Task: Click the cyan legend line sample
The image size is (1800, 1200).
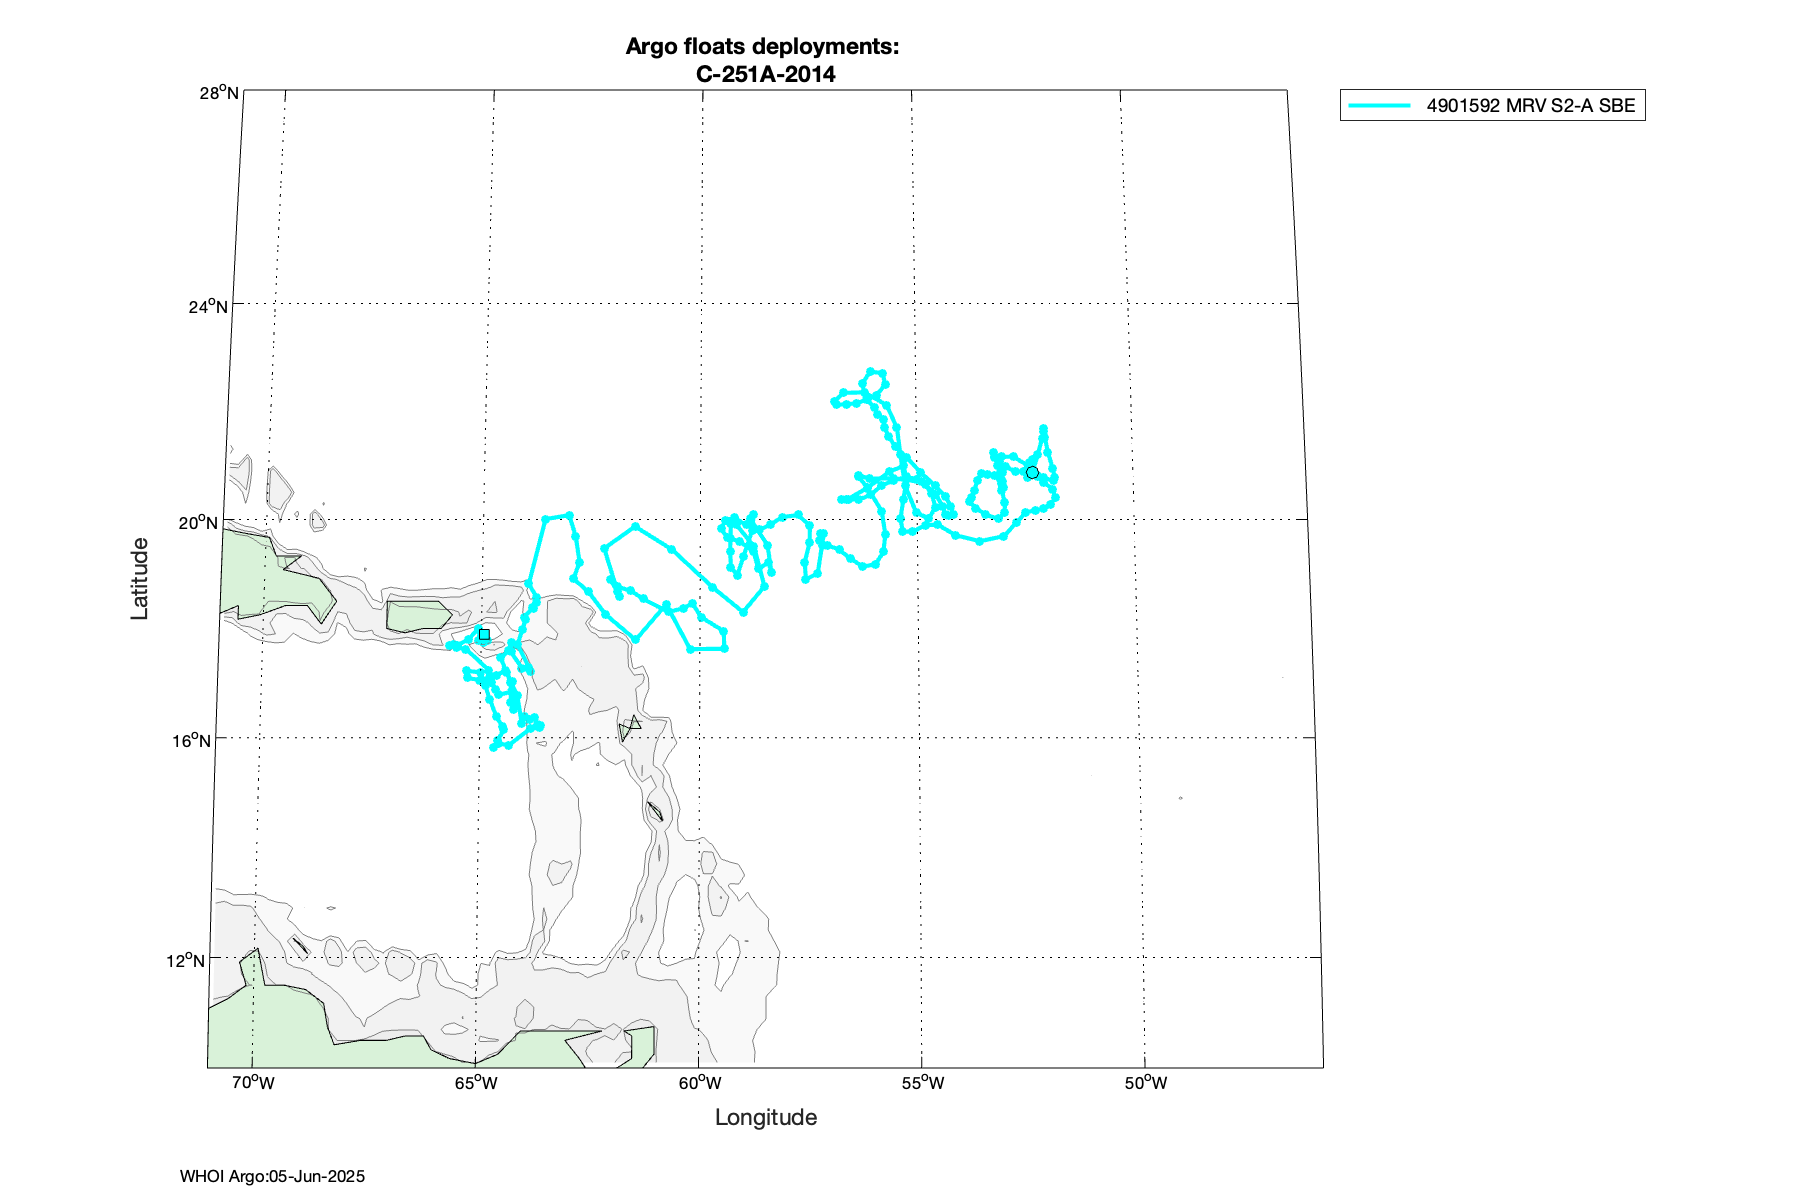Action: point(1379,105)
